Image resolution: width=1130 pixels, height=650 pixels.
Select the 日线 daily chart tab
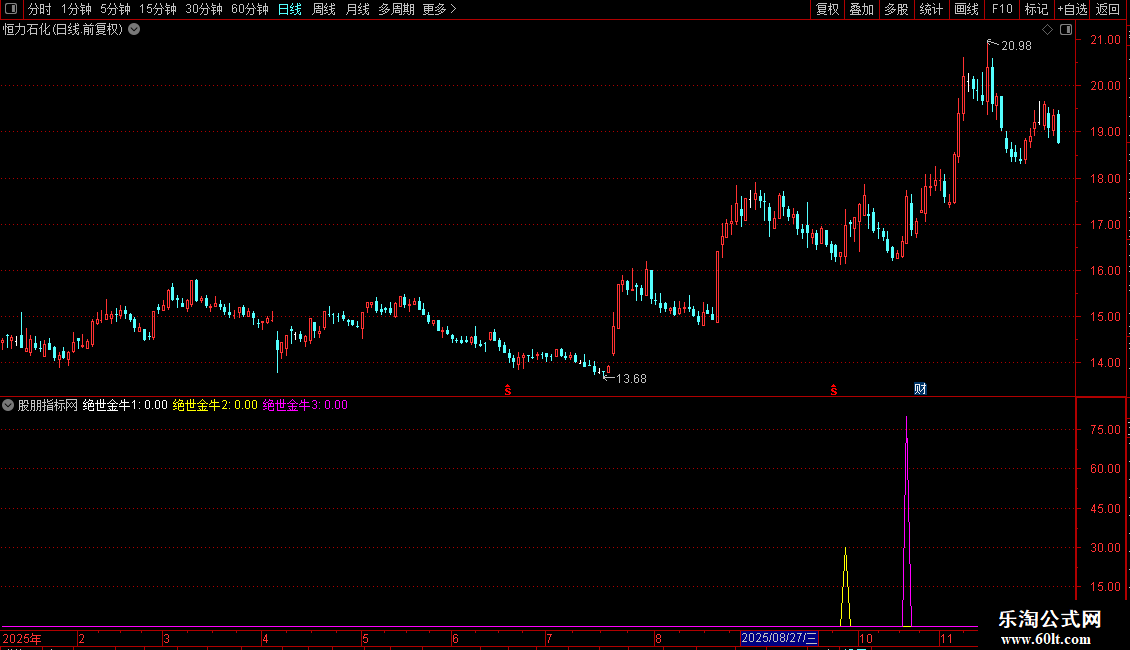pos(290,9)
